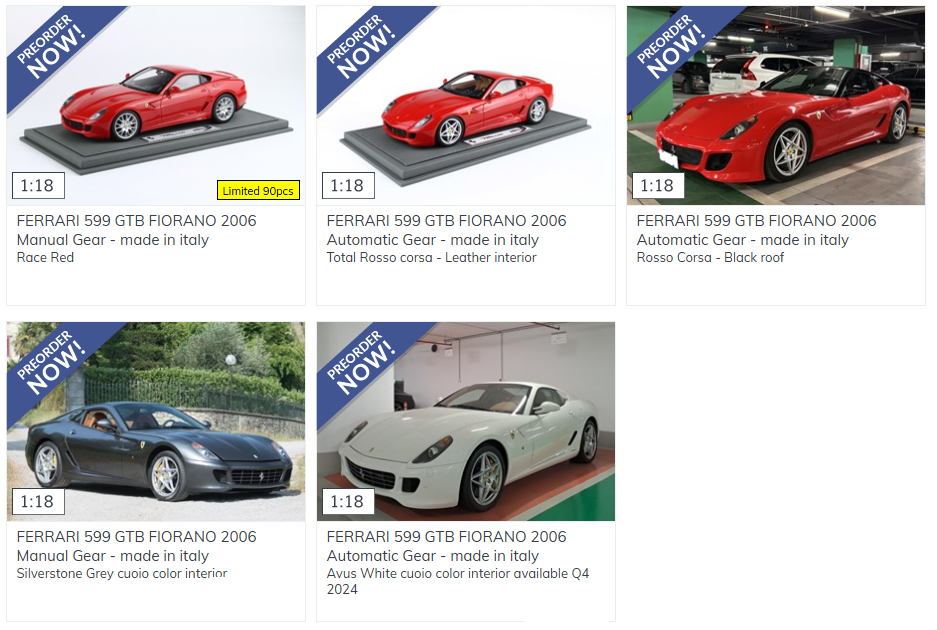The width and height of the screenshot is (937, 630).
Task: Open the Silverstone Grey Ferrari photo
Action: (156, 421)
